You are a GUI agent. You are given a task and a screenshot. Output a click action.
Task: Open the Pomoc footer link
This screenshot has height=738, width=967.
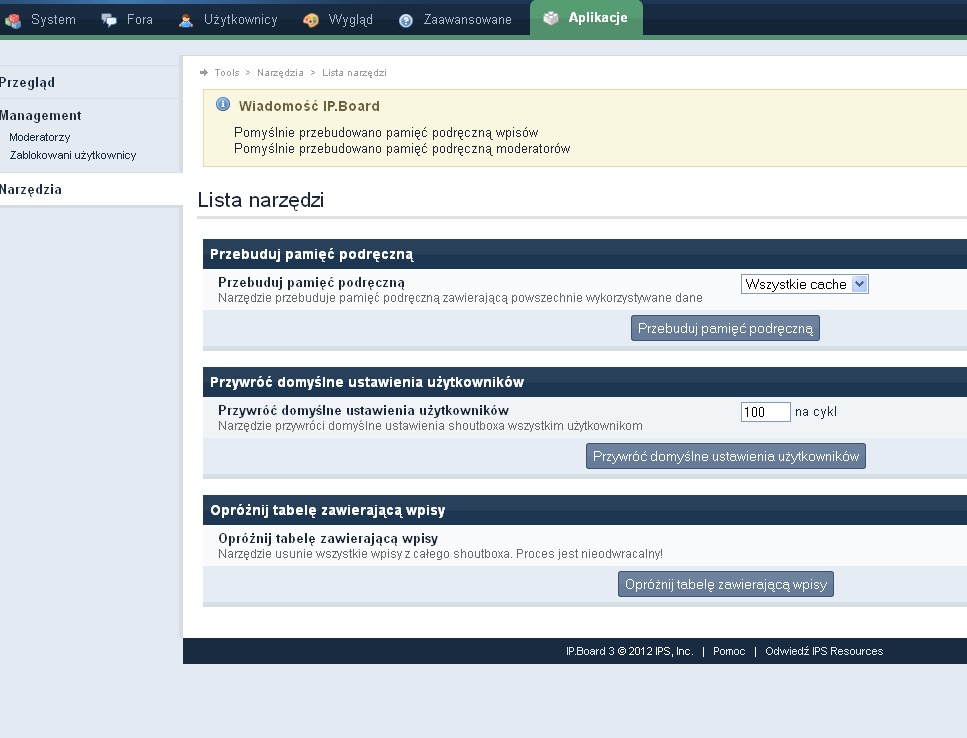(x=729, y=651)
